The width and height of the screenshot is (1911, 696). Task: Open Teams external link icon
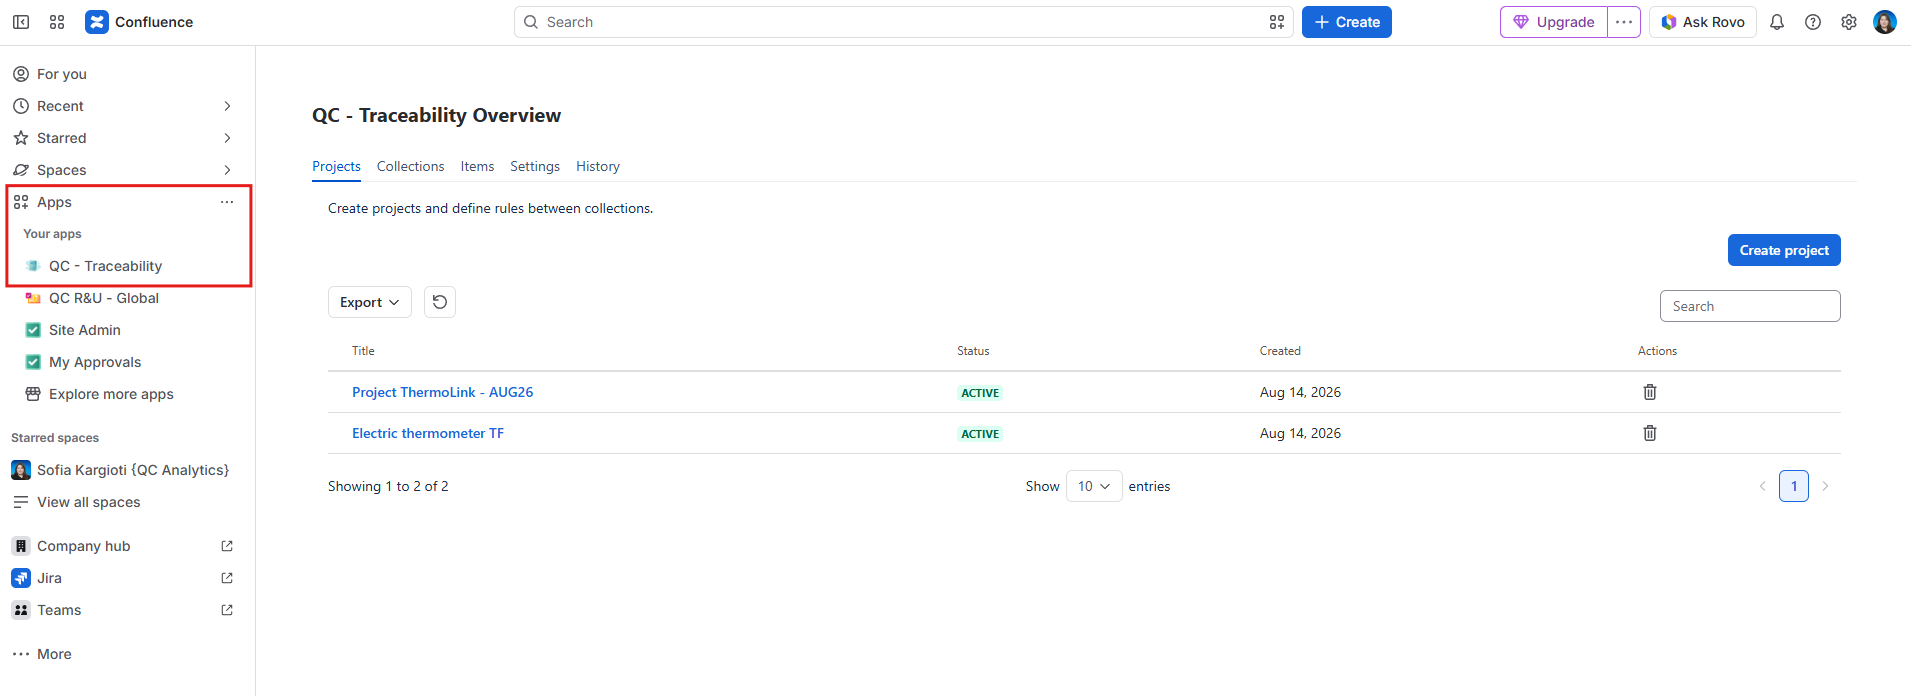[x=227, y=610]
